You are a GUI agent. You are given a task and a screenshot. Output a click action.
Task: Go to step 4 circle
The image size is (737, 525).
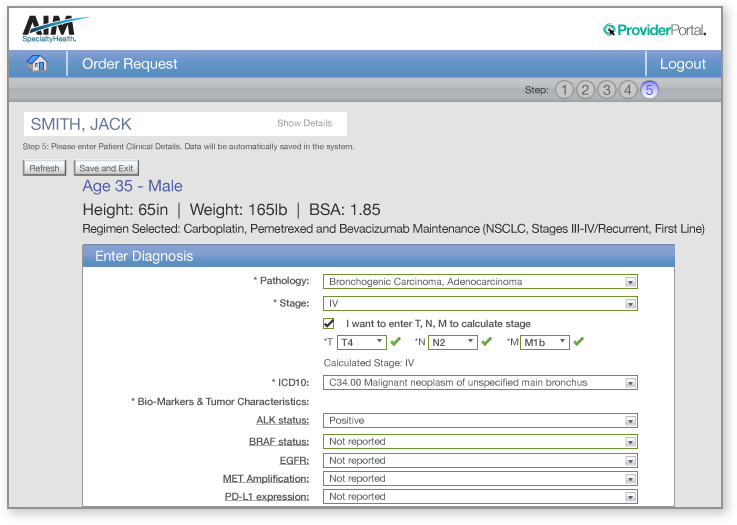point(628,90)
